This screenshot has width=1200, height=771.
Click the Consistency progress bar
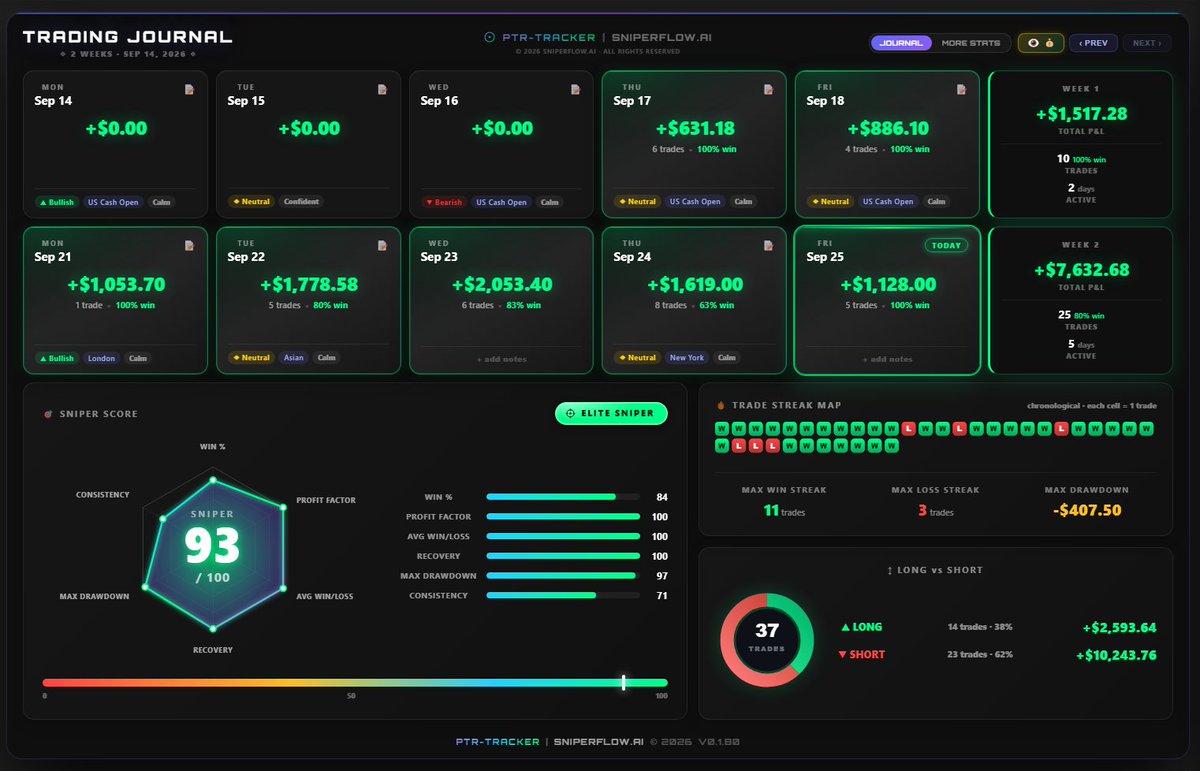tap(563, 596)
